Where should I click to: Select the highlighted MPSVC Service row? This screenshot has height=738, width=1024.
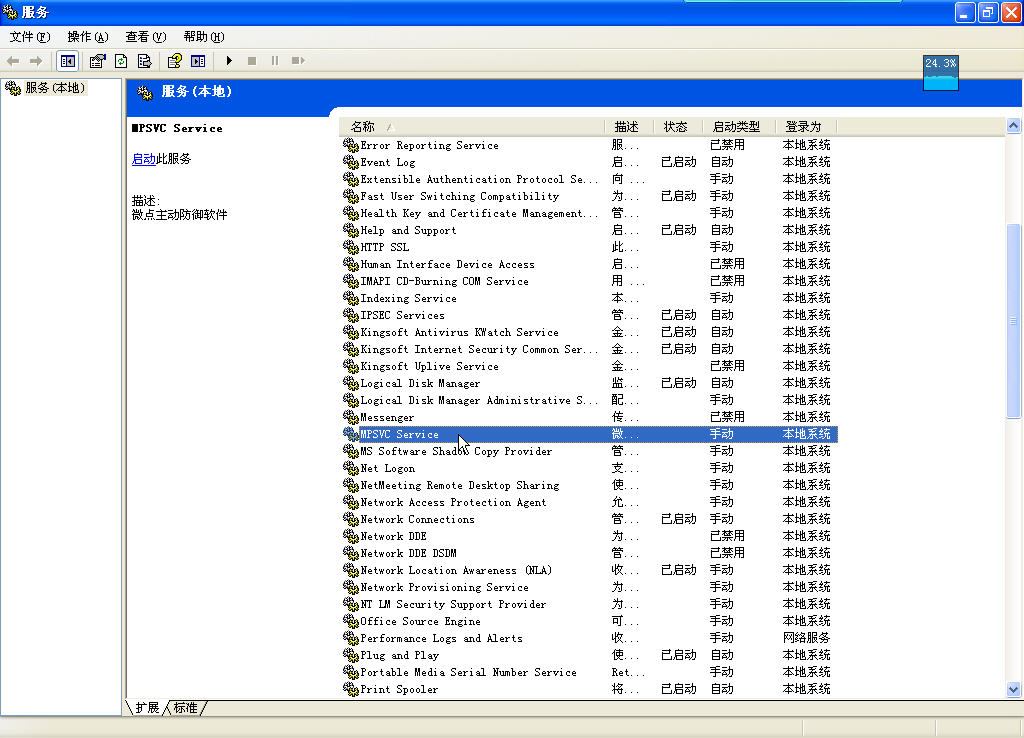(588, 434)
